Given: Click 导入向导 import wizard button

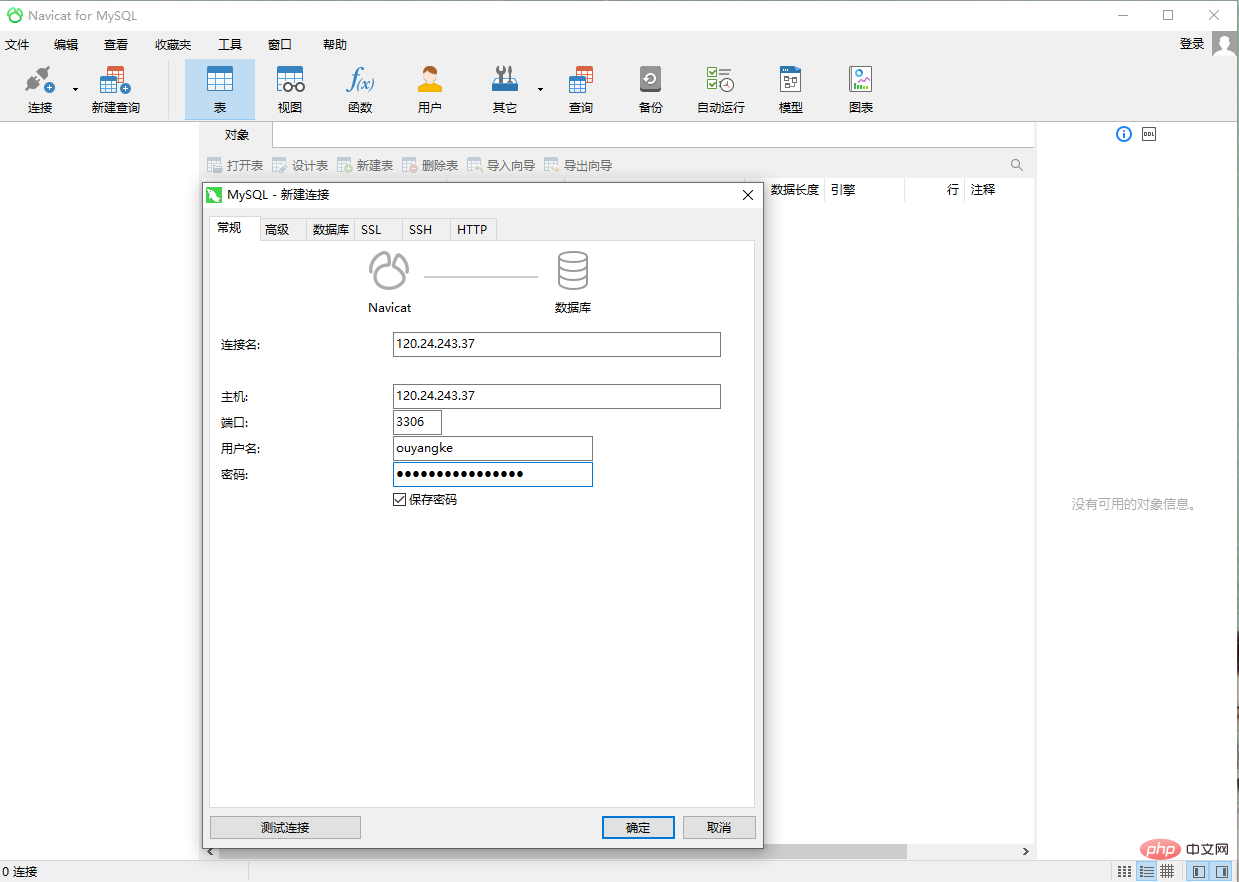Looking at the screenshot, I should (501, 165).
